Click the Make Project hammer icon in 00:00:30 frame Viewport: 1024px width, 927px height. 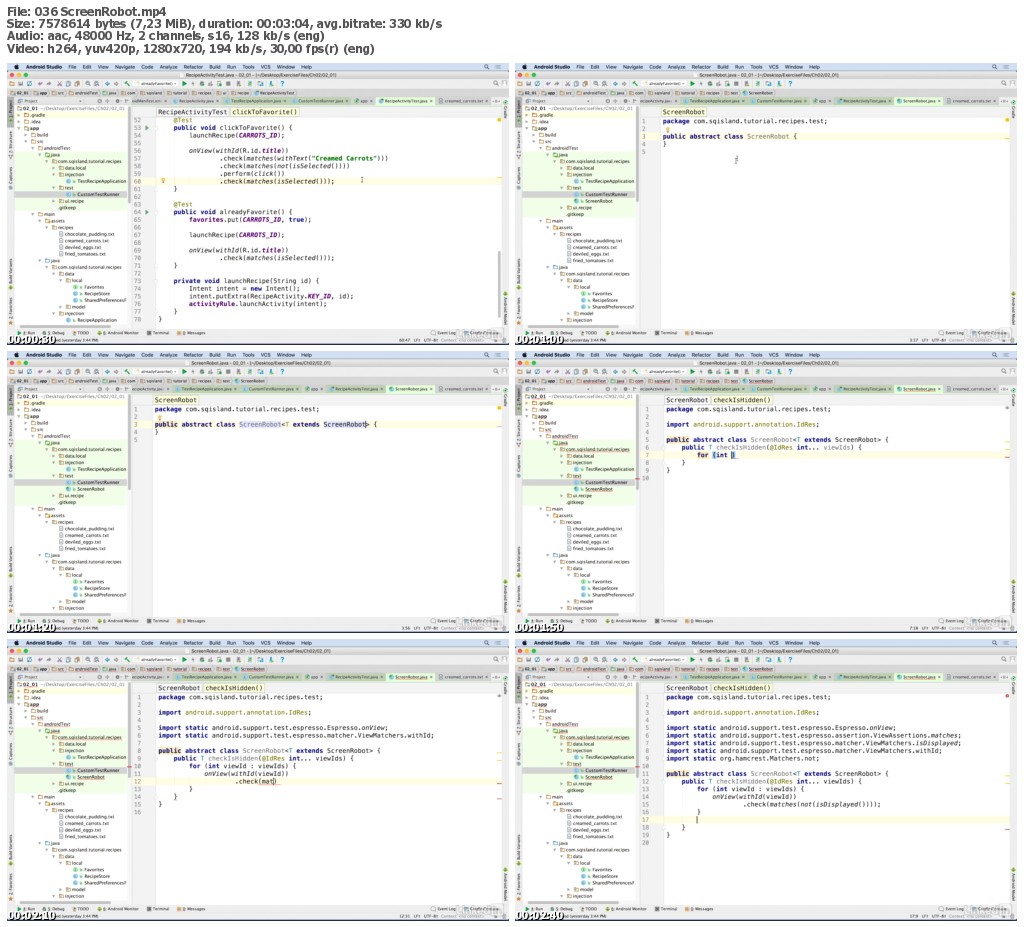pos(127,84)
